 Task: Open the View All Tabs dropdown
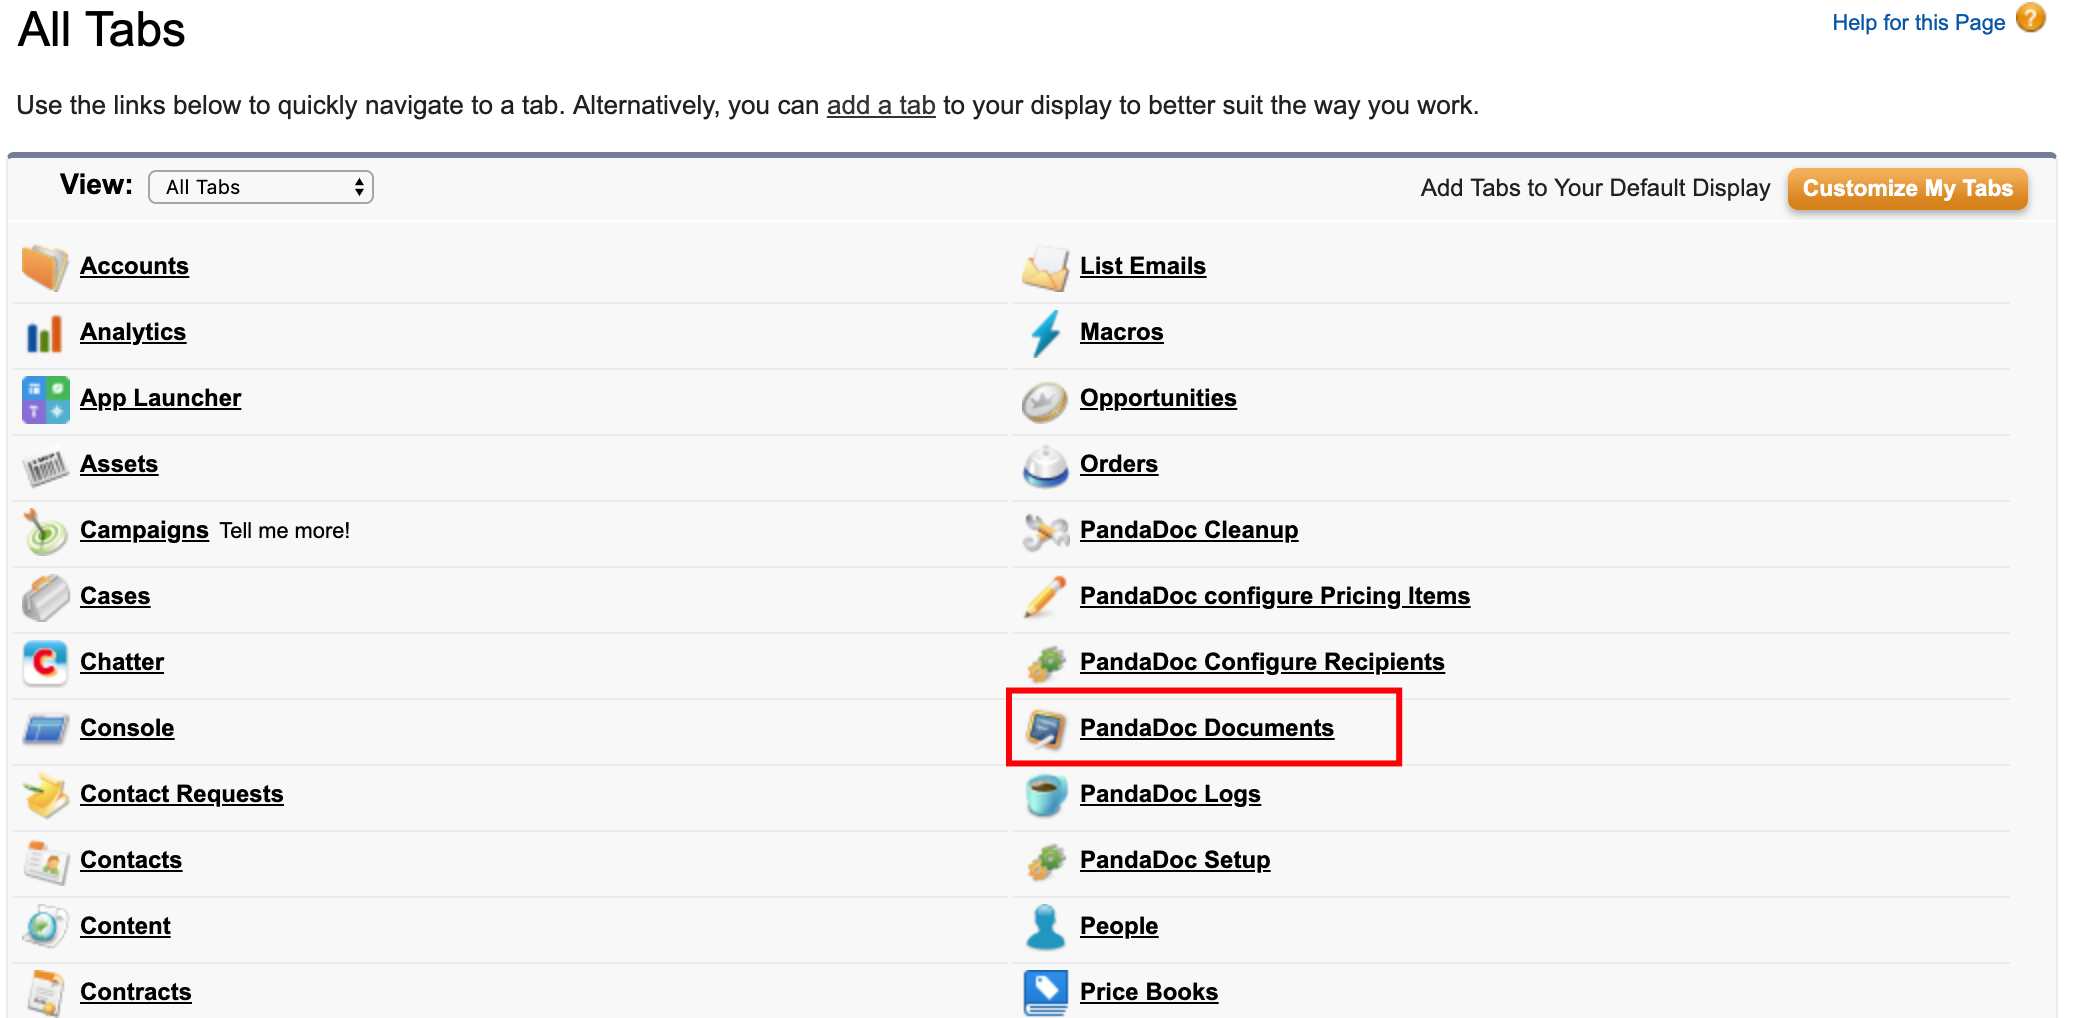click(x=261, y=187)
